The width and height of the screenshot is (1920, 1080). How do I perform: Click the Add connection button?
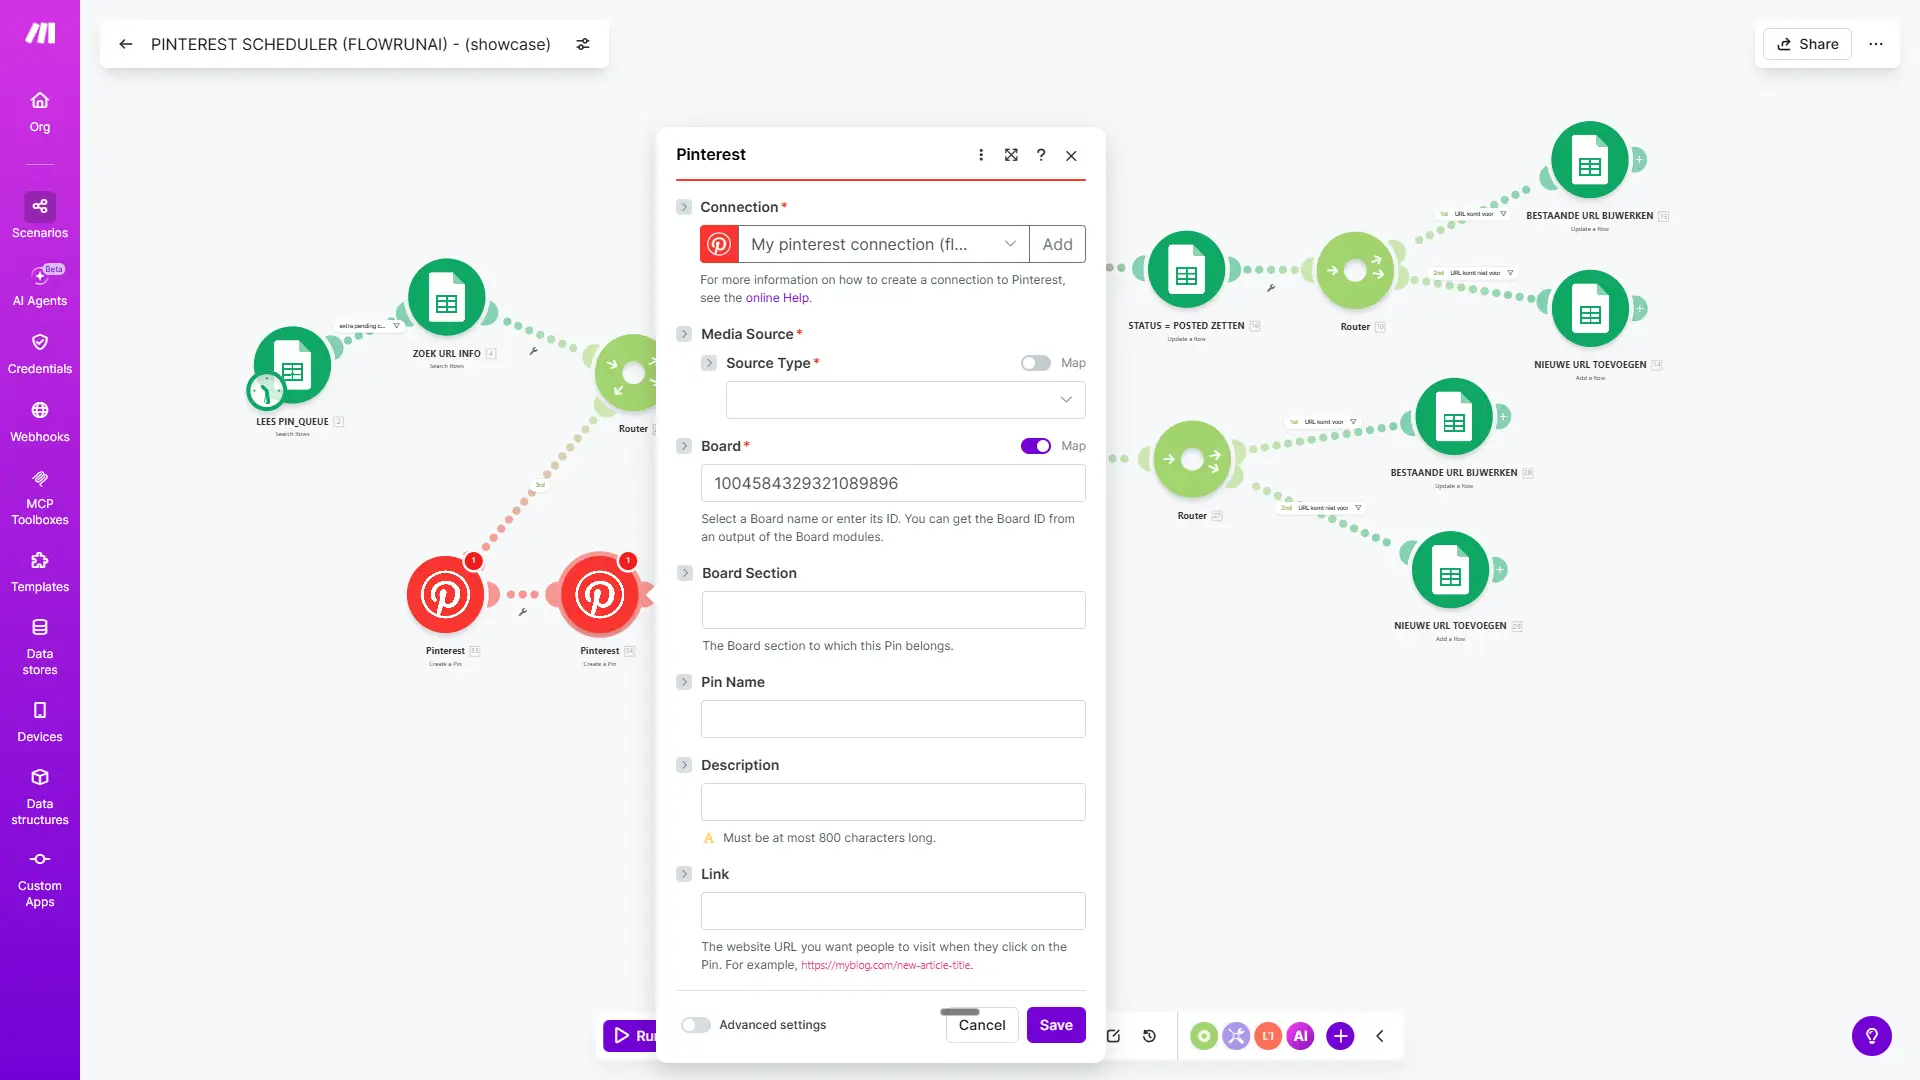point(1057,244)
